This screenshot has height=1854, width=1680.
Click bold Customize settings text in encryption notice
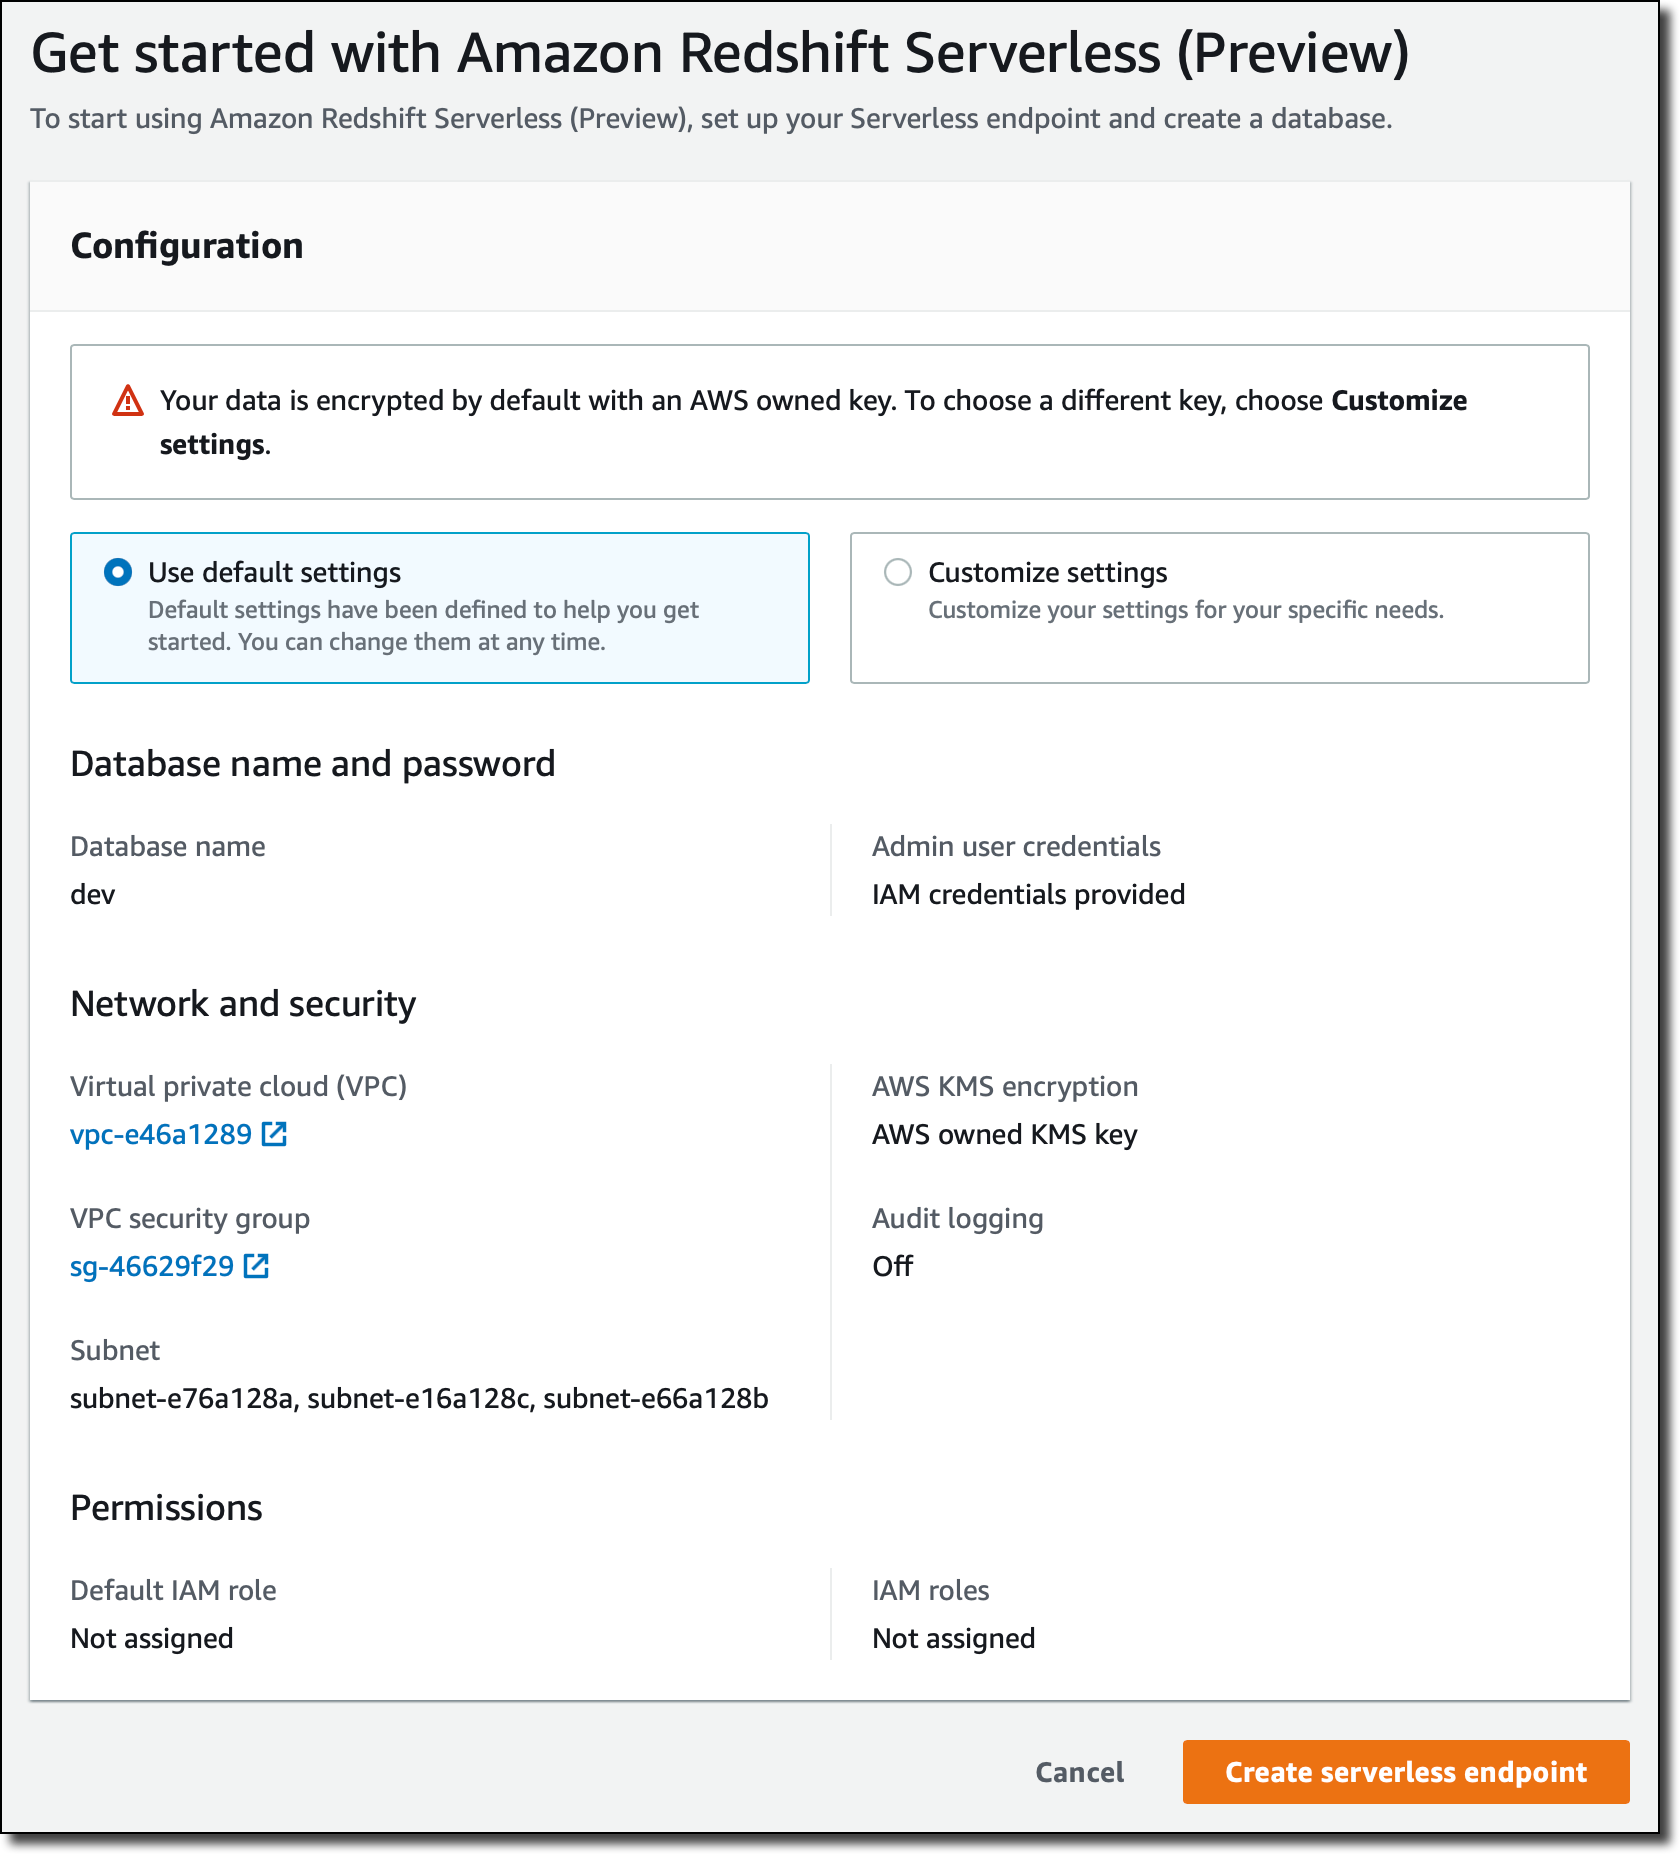click(x=1398, y=401)
